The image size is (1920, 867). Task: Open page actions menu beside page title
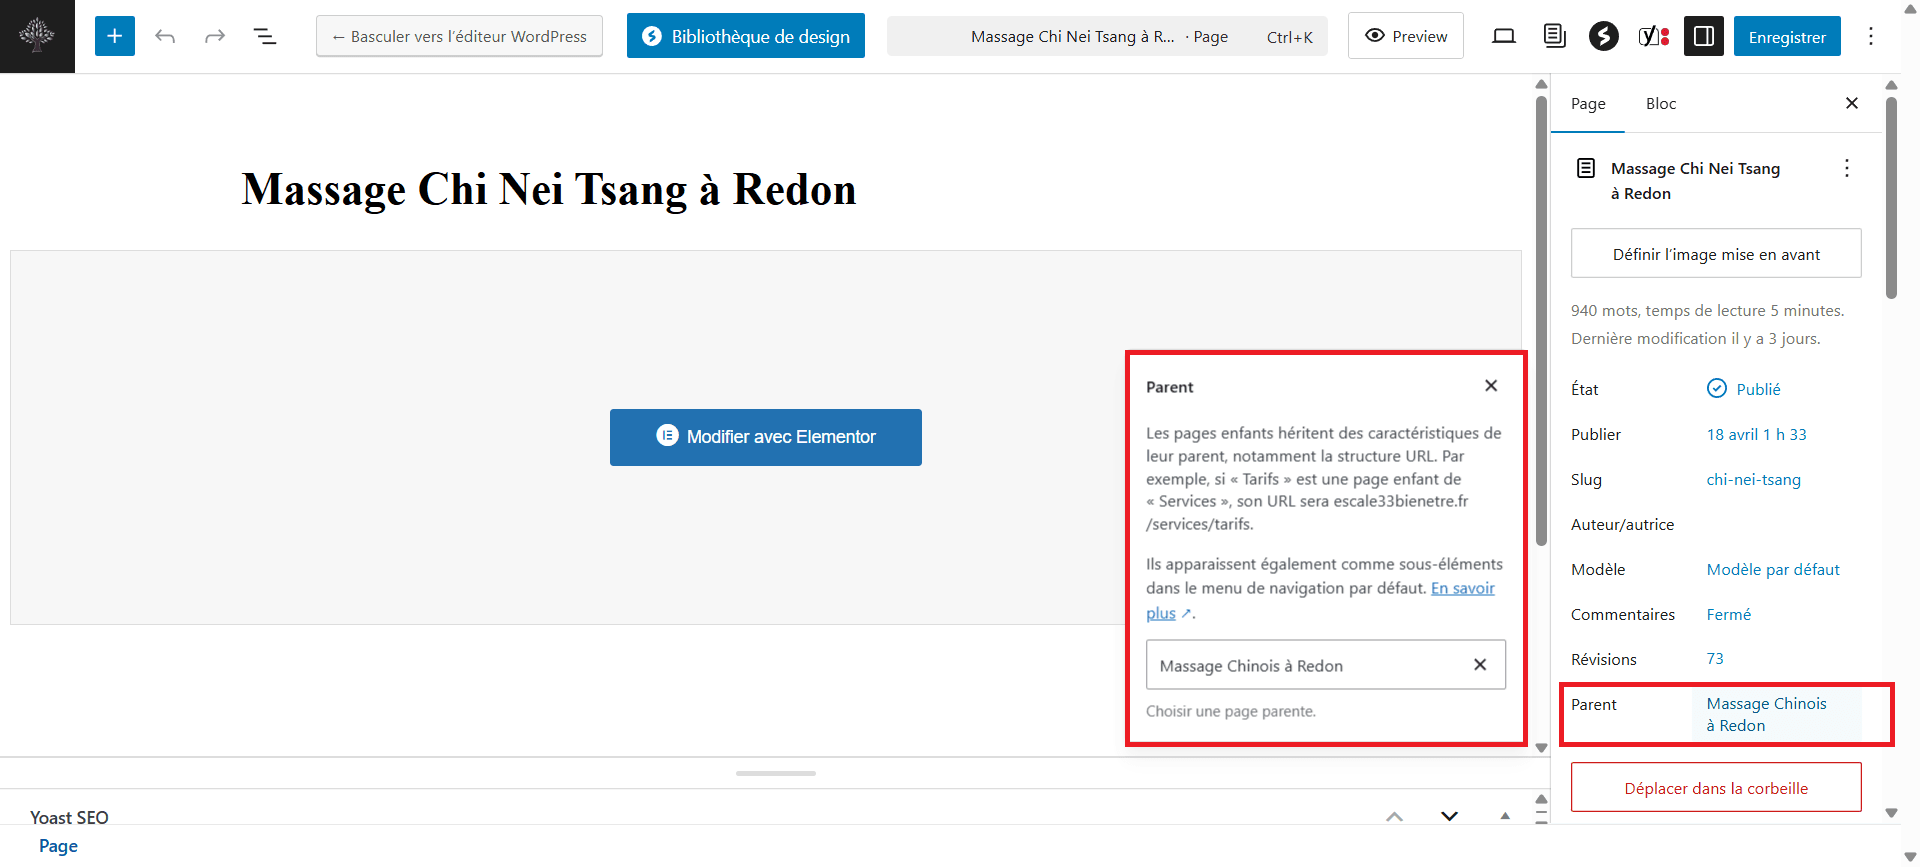[x=1846, y=168]
